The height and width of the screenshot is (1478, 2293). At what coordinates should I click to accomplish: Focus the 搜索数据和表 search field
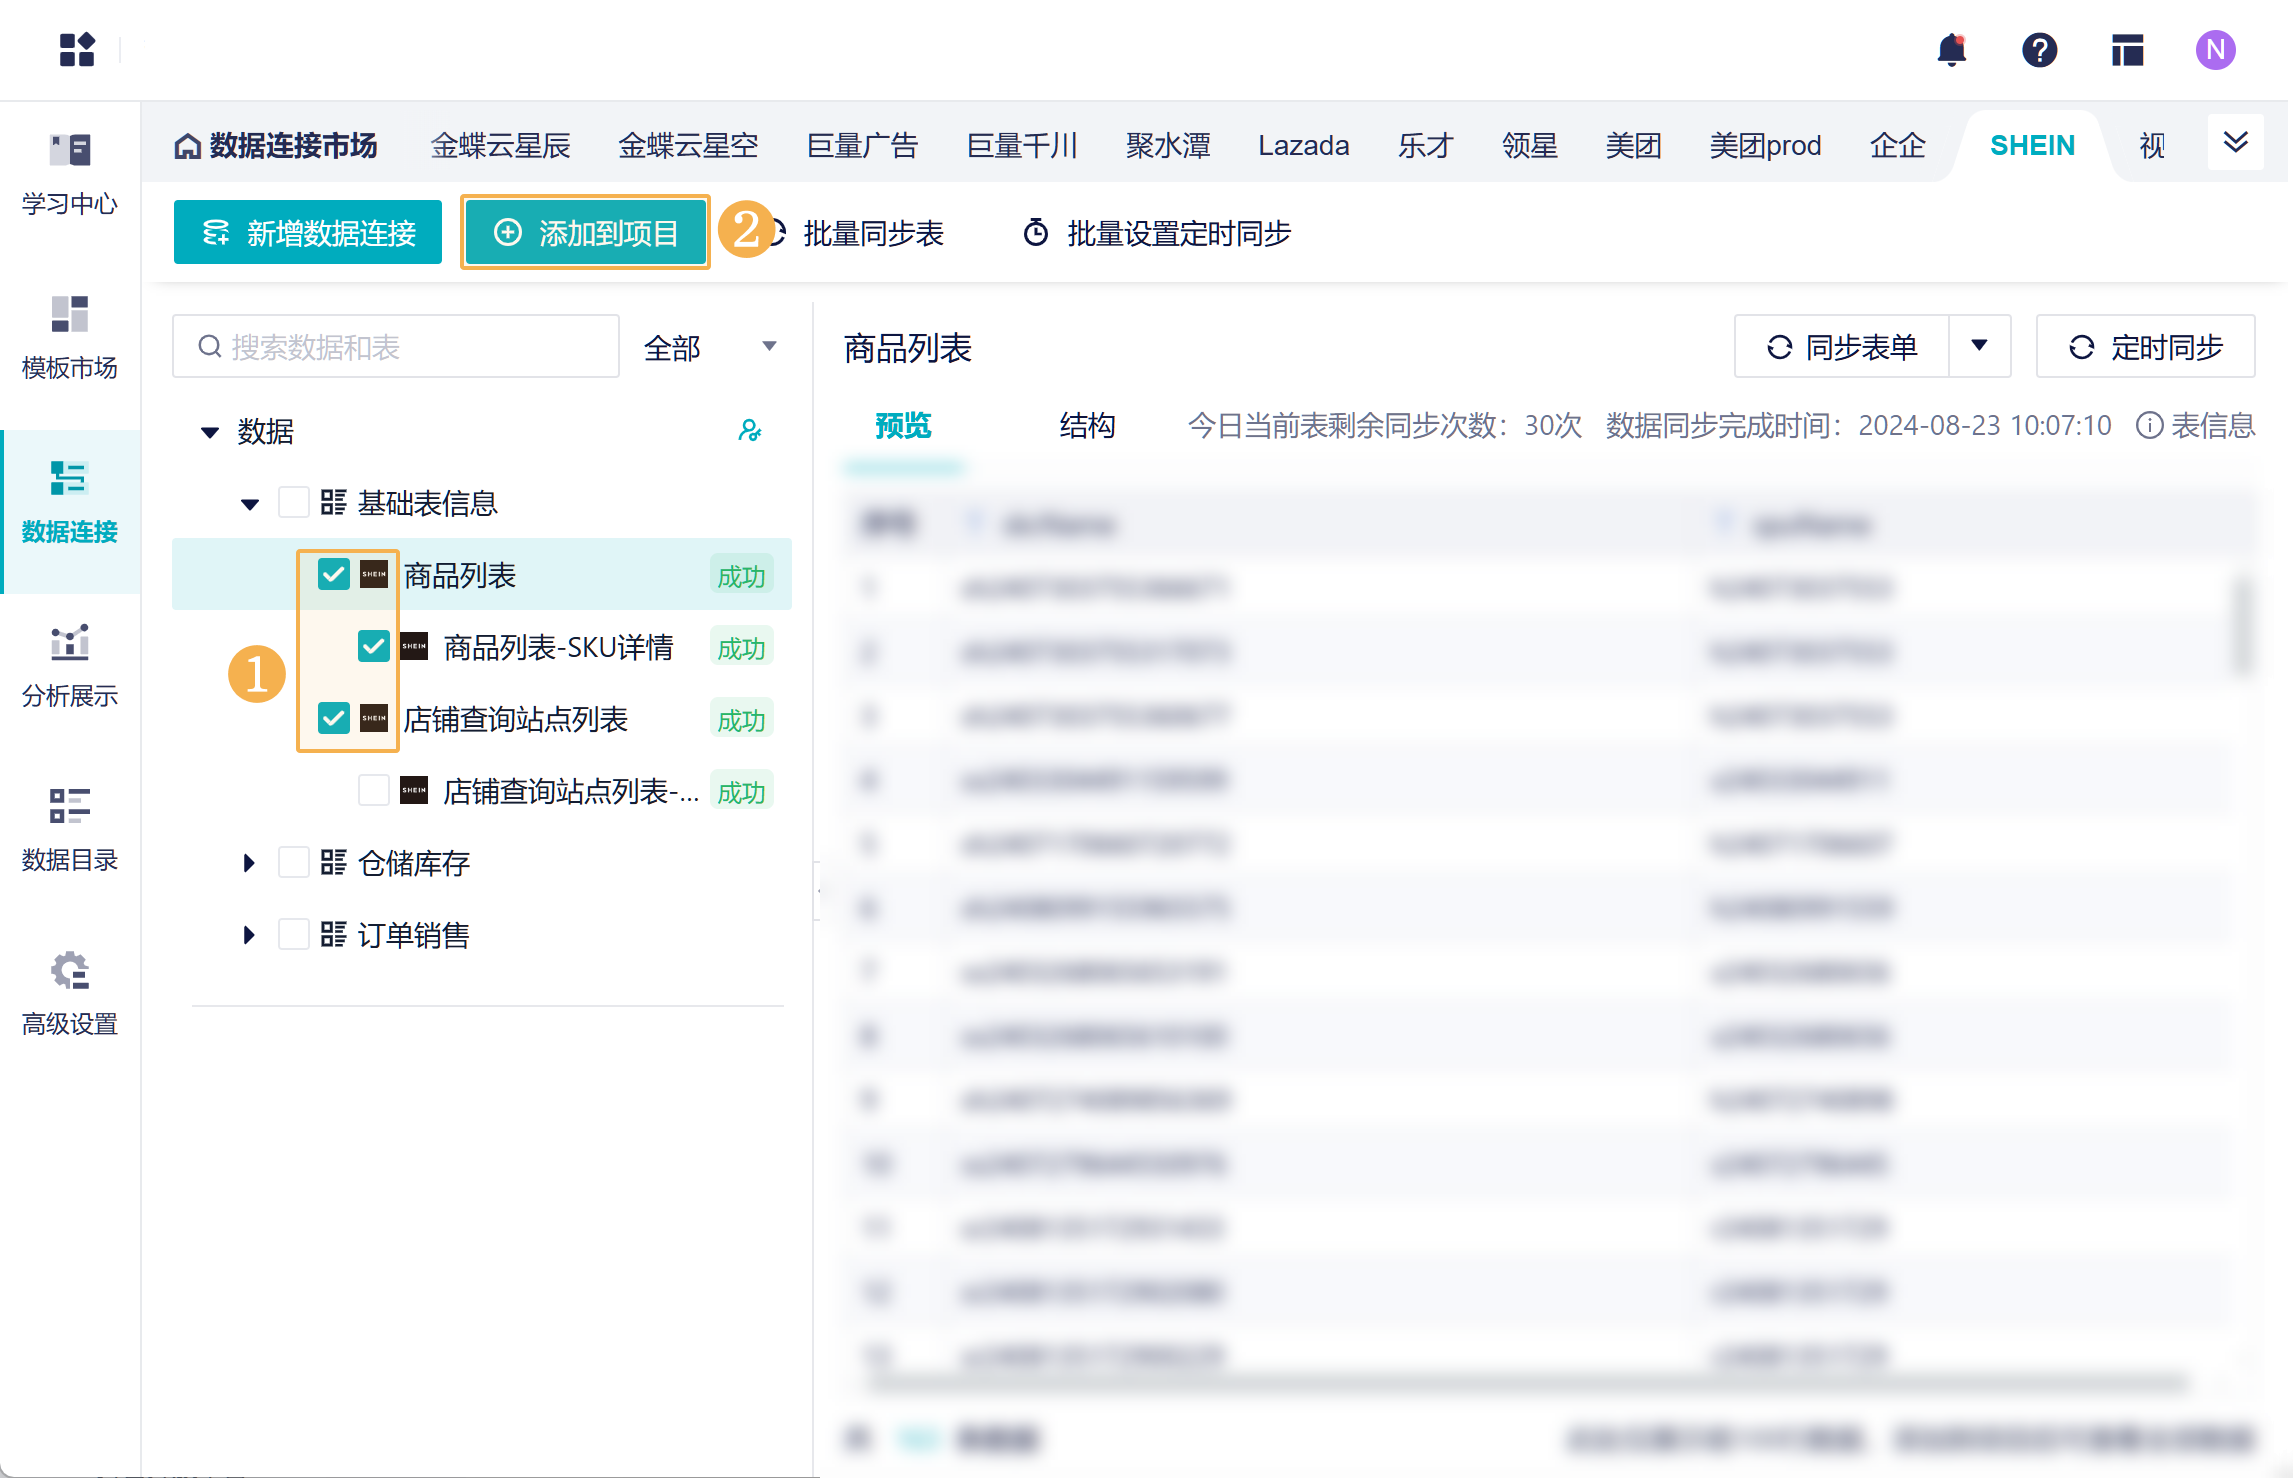click(395, 347)
